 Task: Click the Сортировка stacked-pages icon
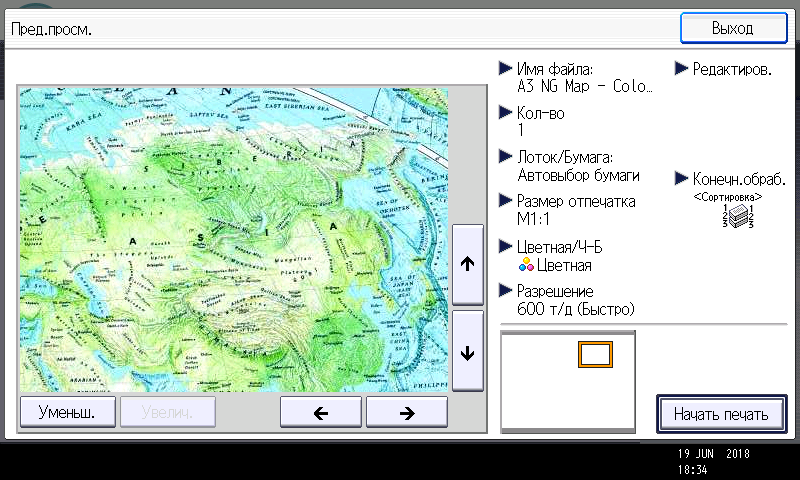tap(738, 216)
